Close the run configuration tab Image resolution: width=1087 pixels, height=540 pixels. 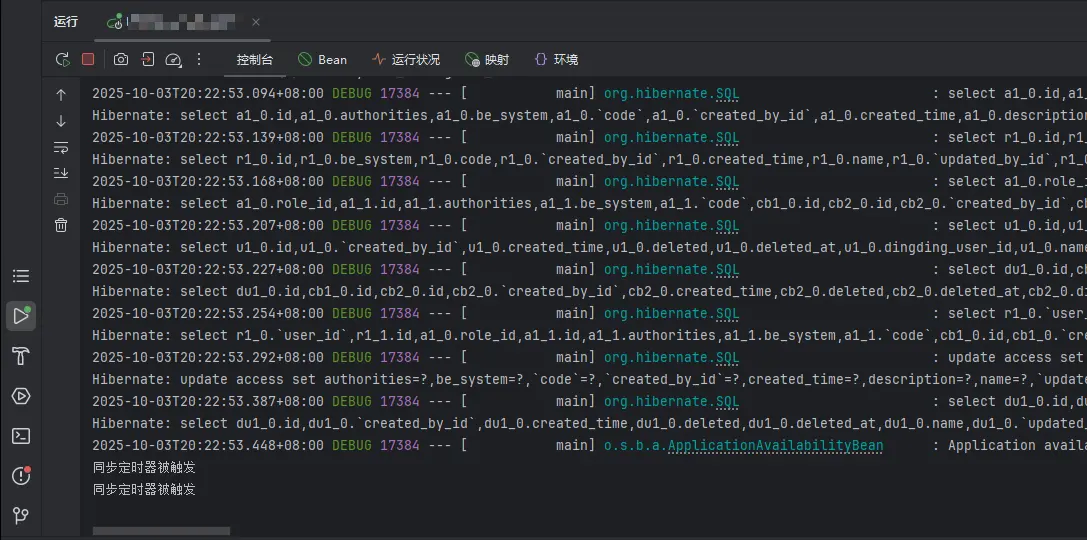257,21
